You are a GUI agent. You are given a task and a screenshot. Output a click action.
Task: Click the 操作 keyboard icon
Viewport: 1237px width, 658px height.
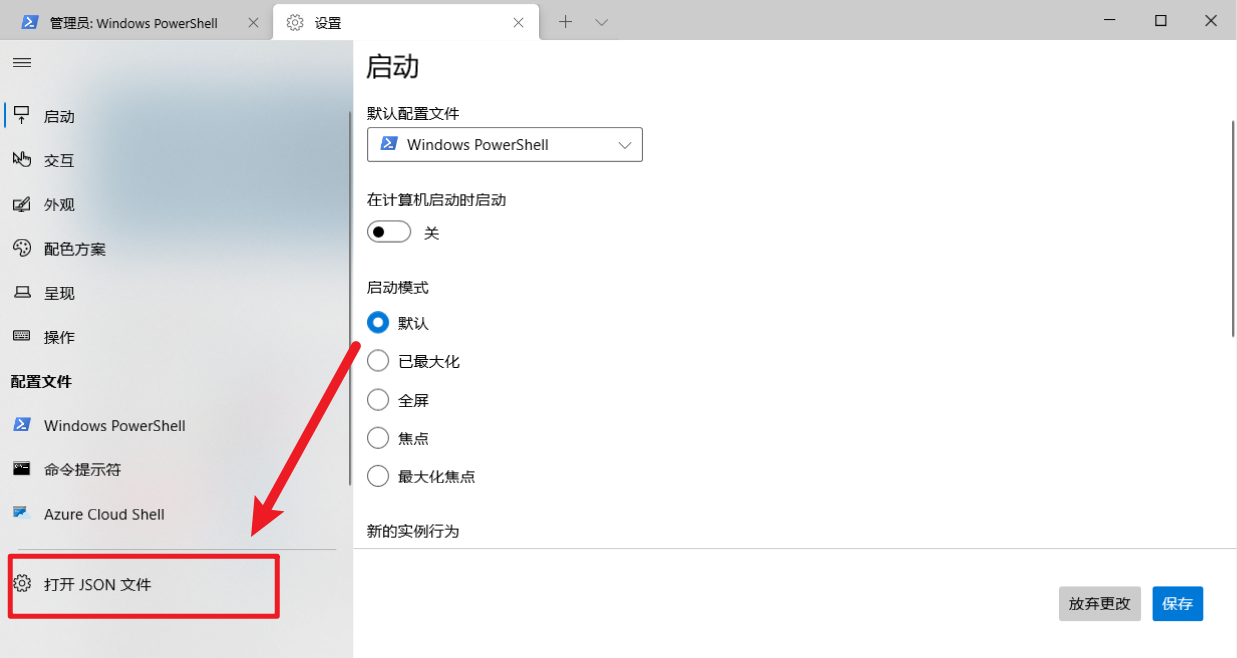21,337
